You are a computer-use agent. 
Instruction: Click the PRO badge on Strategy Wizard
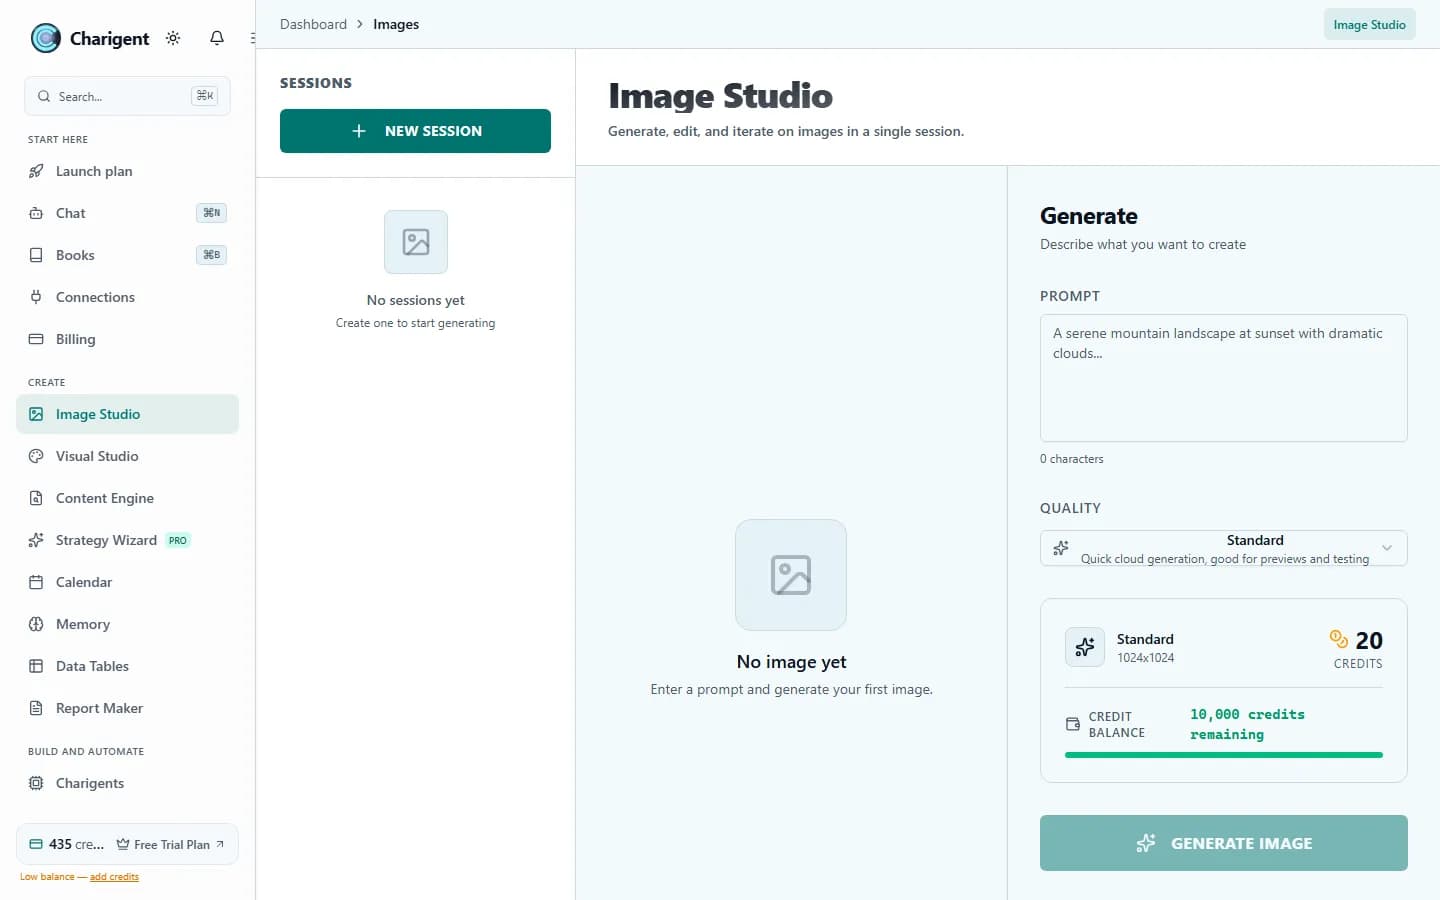coord(178,540)
